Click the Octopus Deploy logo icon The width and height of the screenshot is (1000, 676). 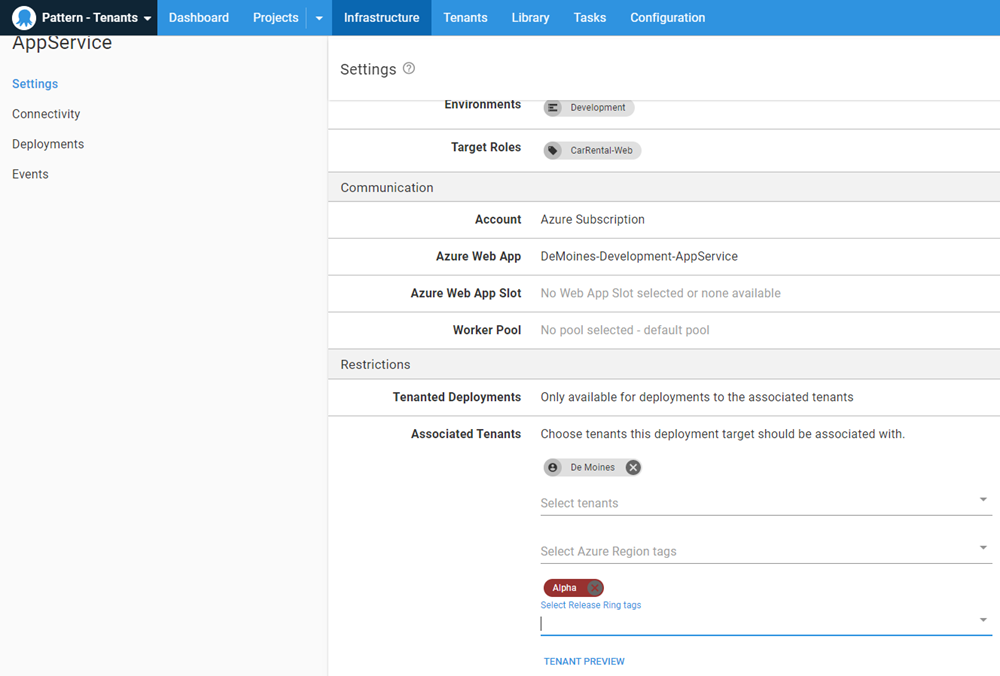(x=24, y=18)
